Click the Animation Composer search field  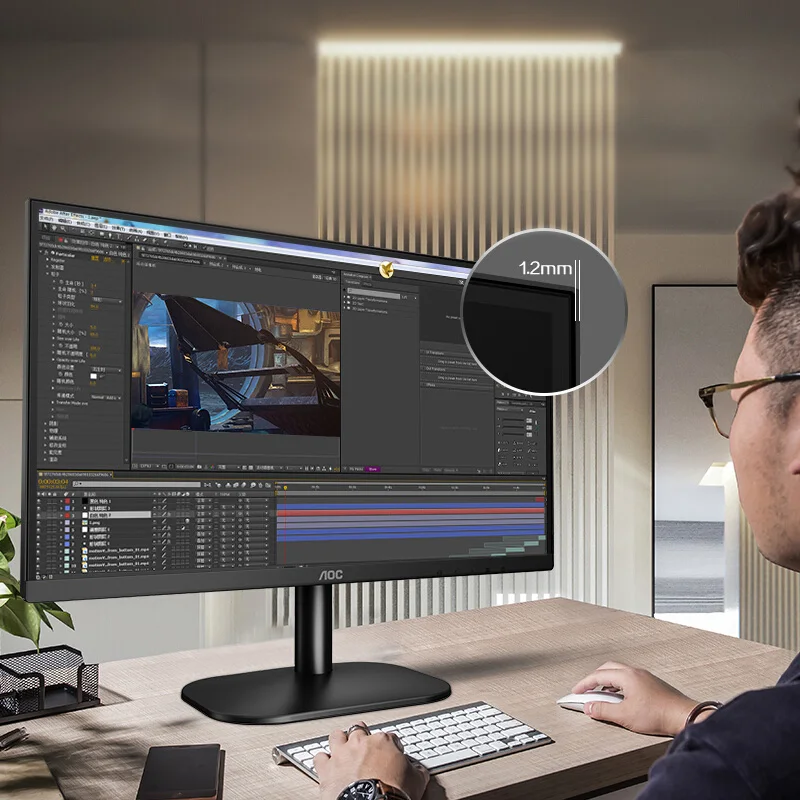(x=373, y=293)
